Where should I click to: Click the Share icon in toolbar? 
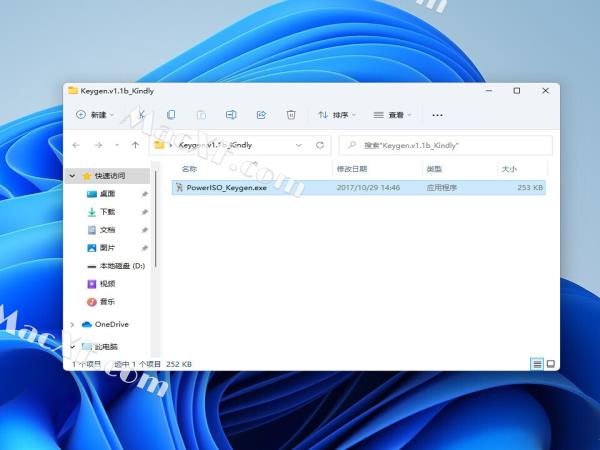coord(261,115)
